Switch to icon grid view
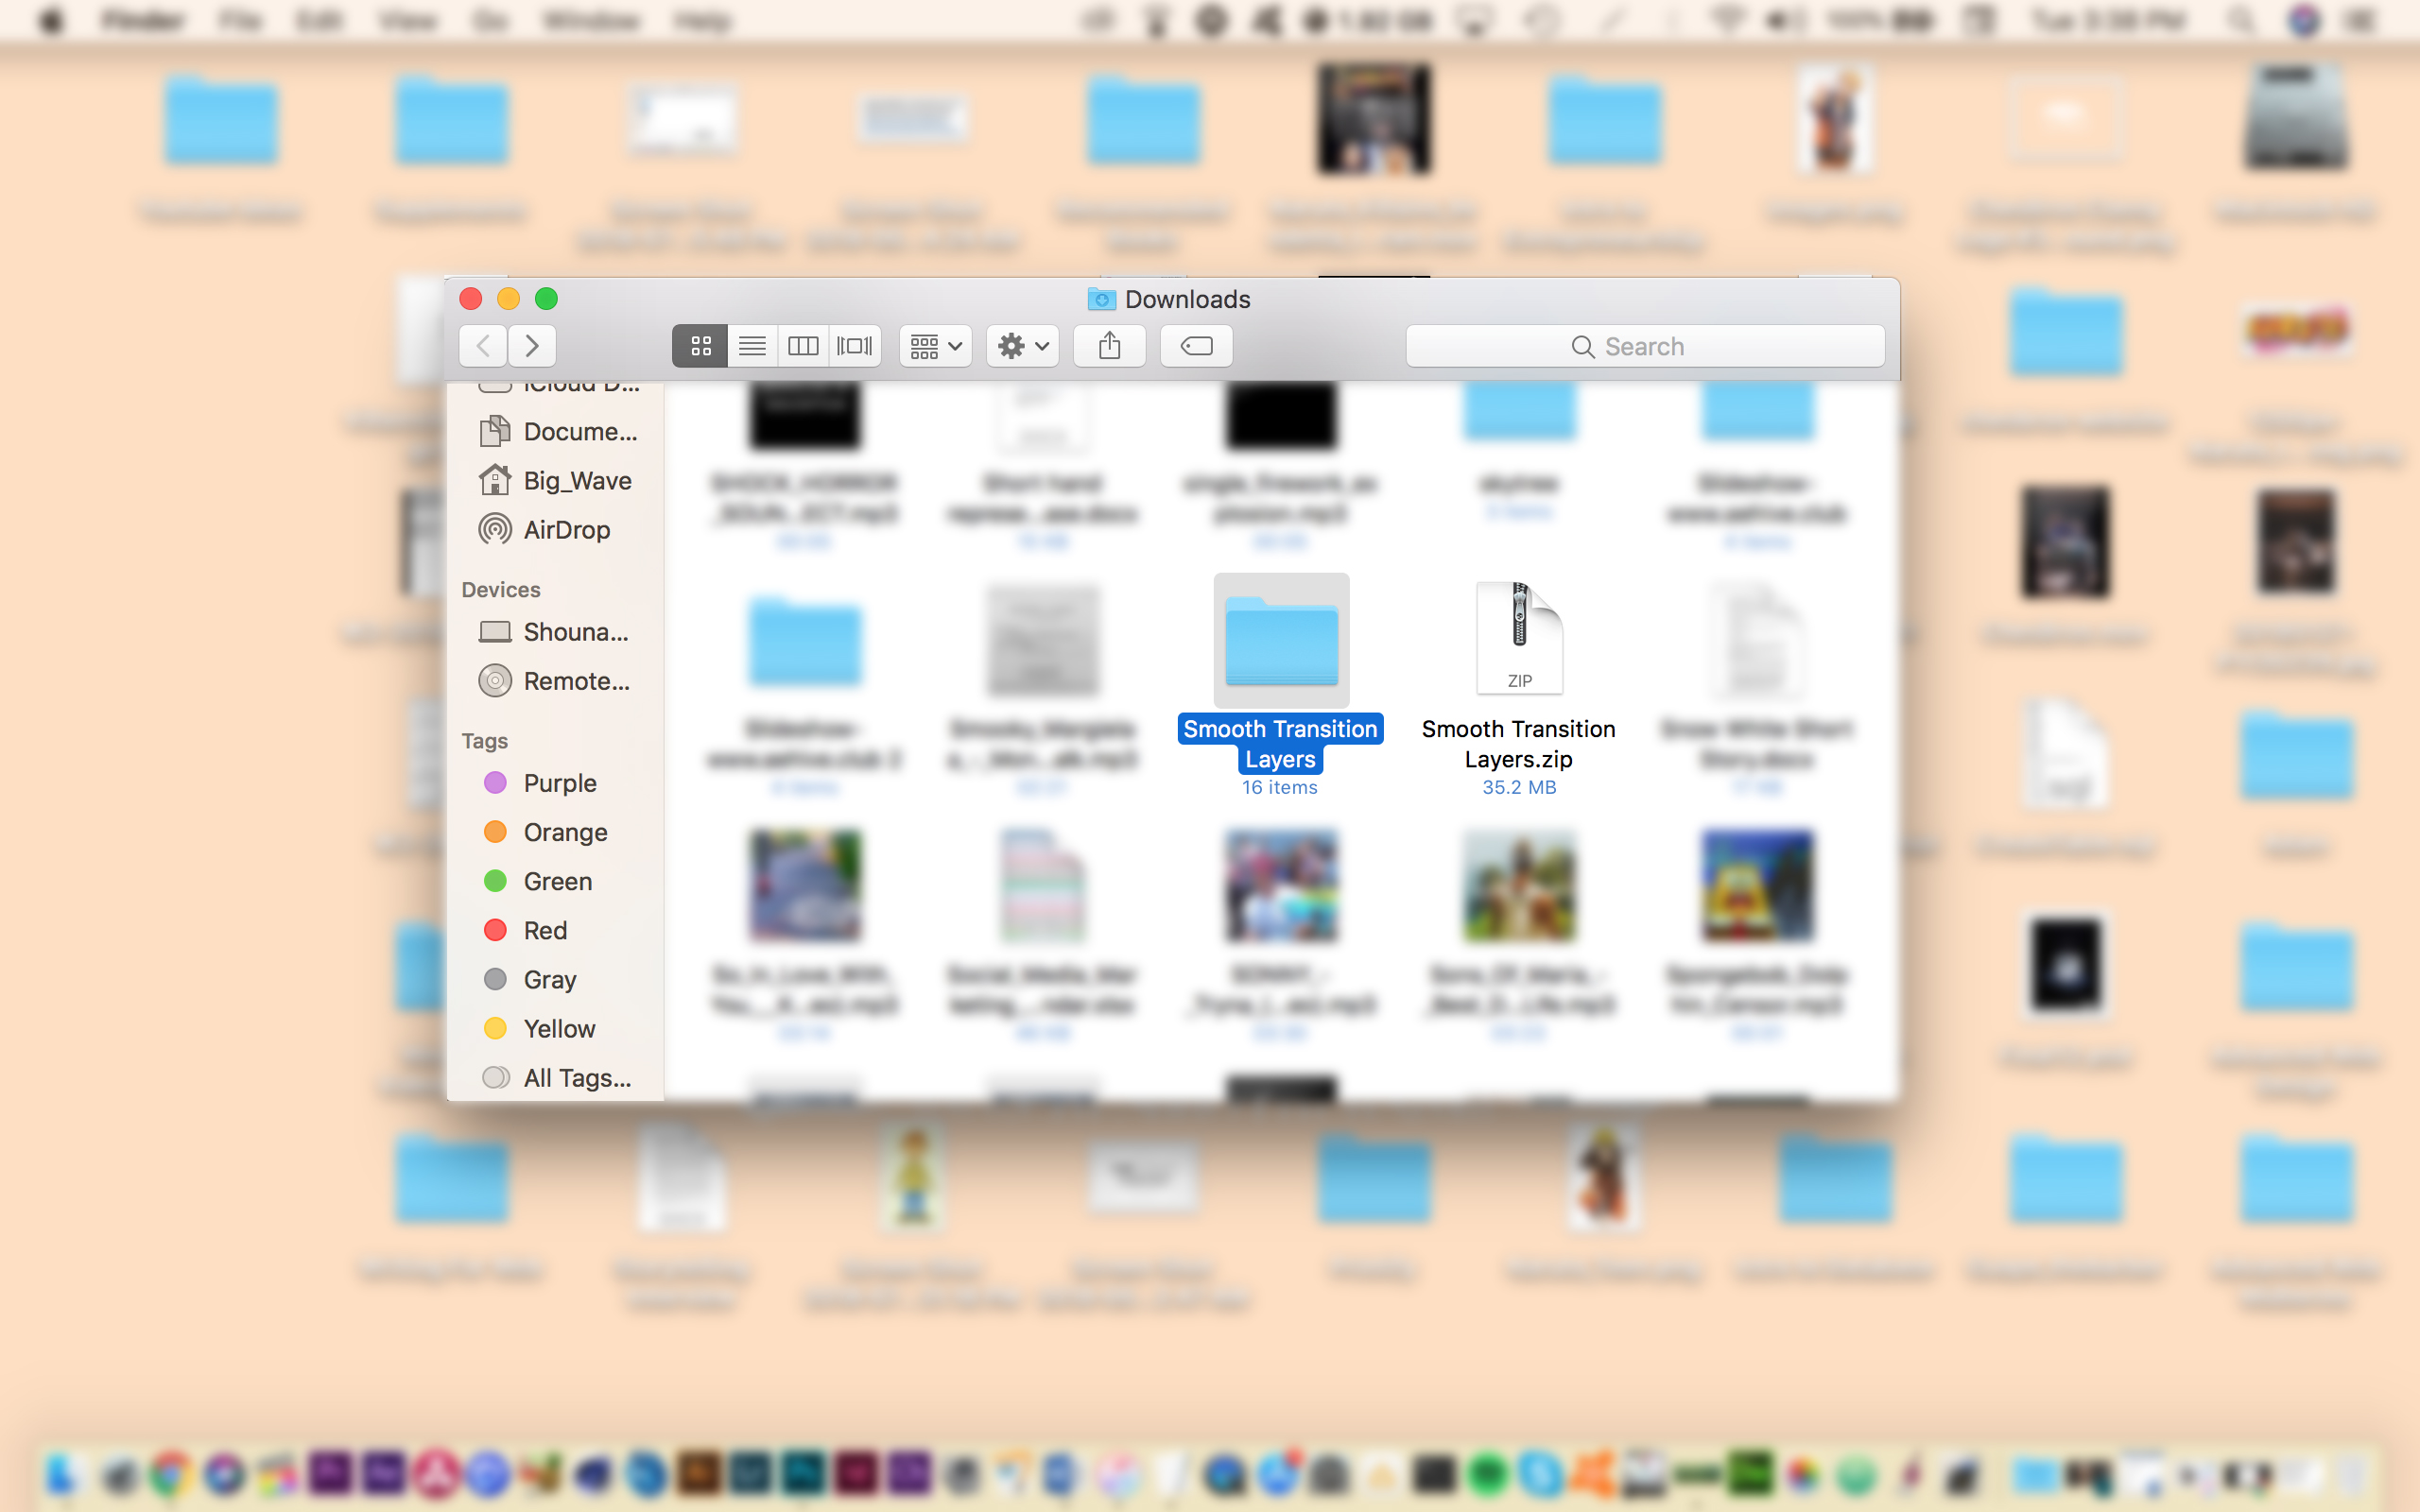The width and height of the screenshot is (2420, 1512). [x=699, y=345]
